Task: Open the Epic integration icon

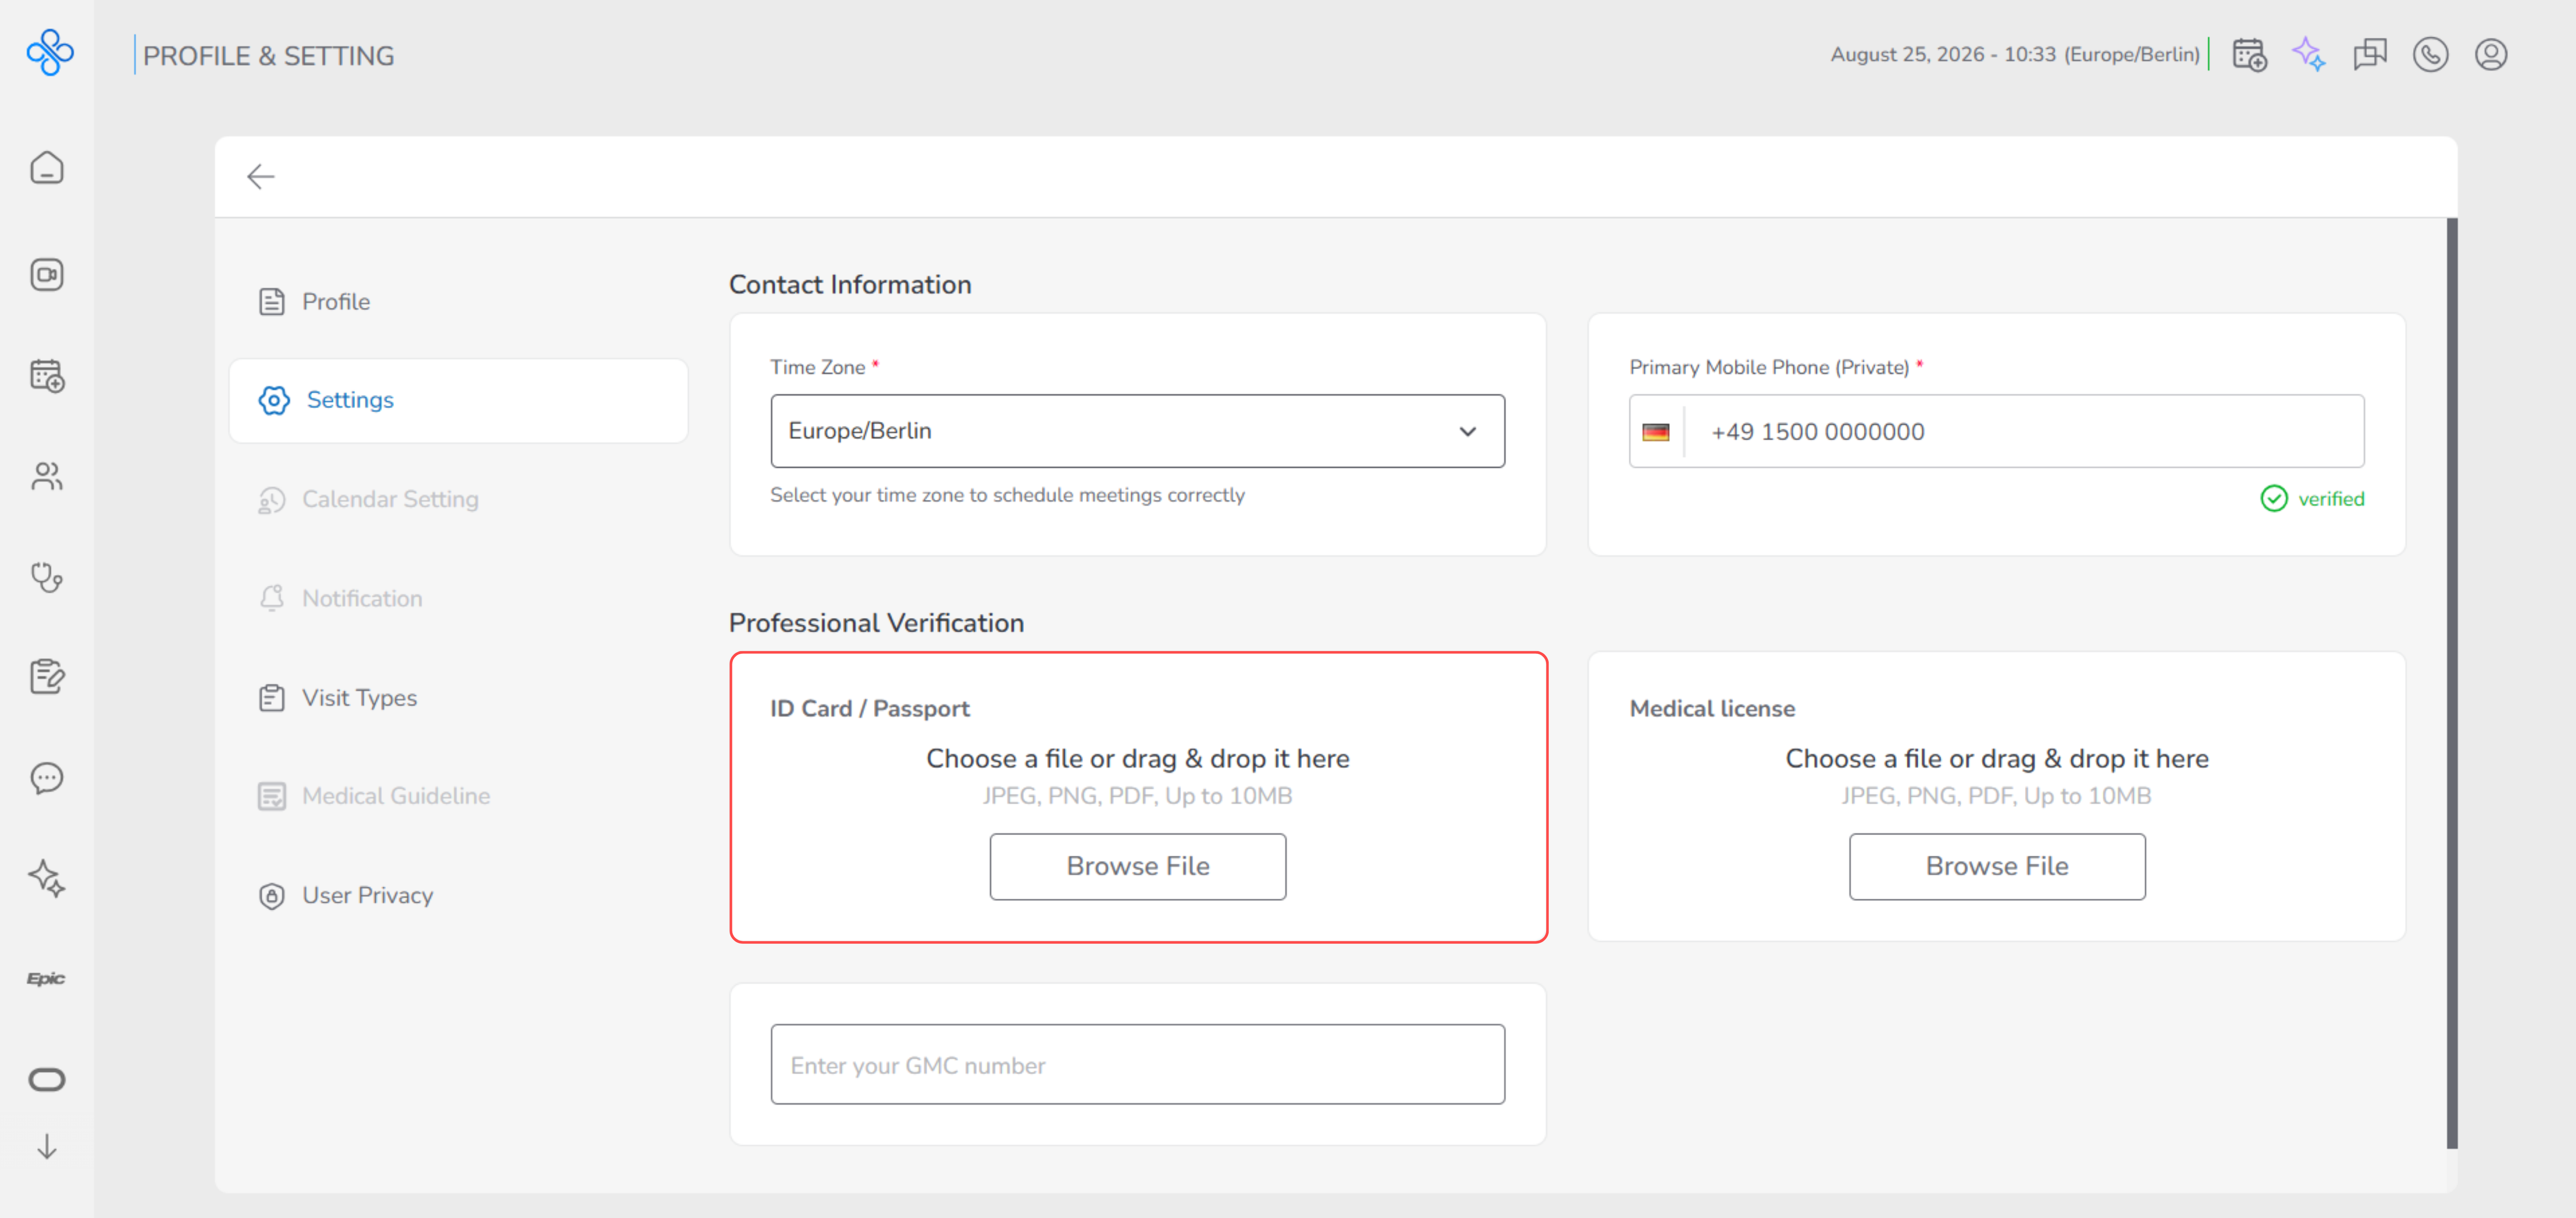Action: (47, 978)
